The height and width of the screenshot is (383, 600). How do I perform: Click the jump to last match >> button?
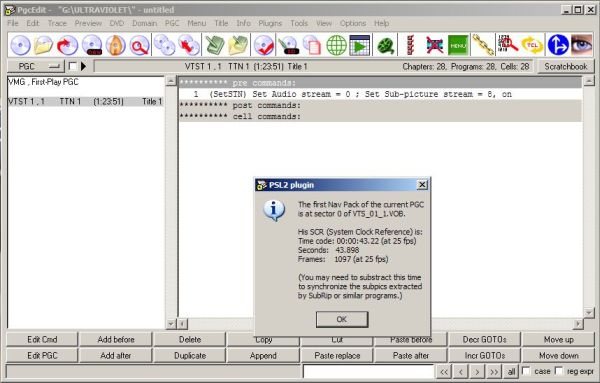pyautogui.click(x=494, y=371)
